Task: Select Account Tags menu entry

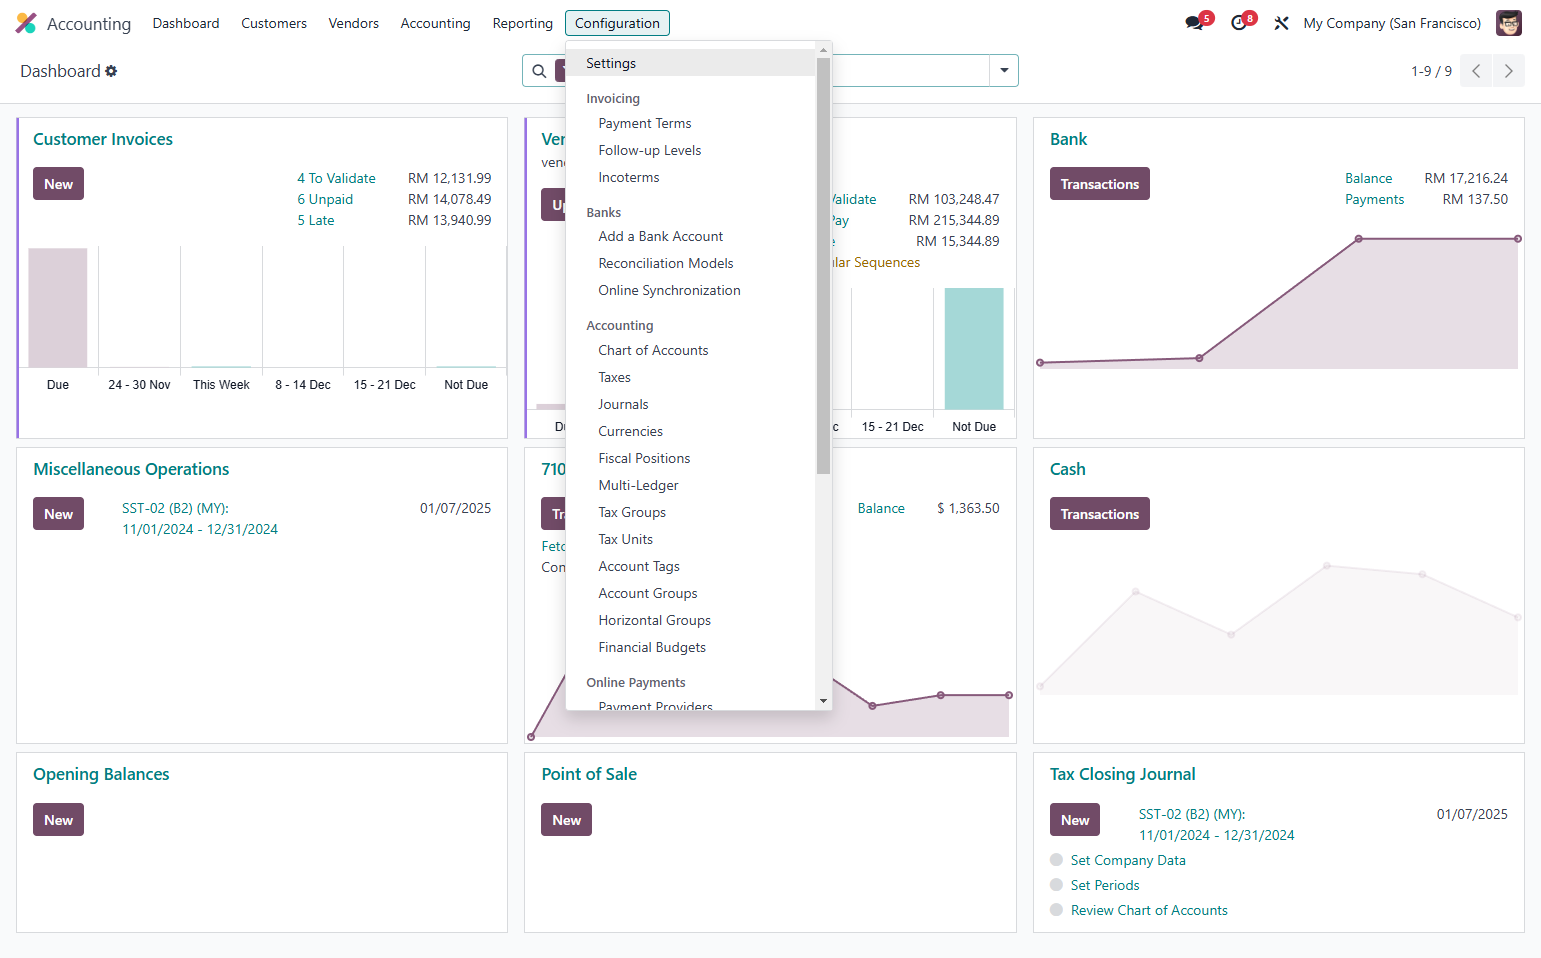Action: click(x=691, y=566)
